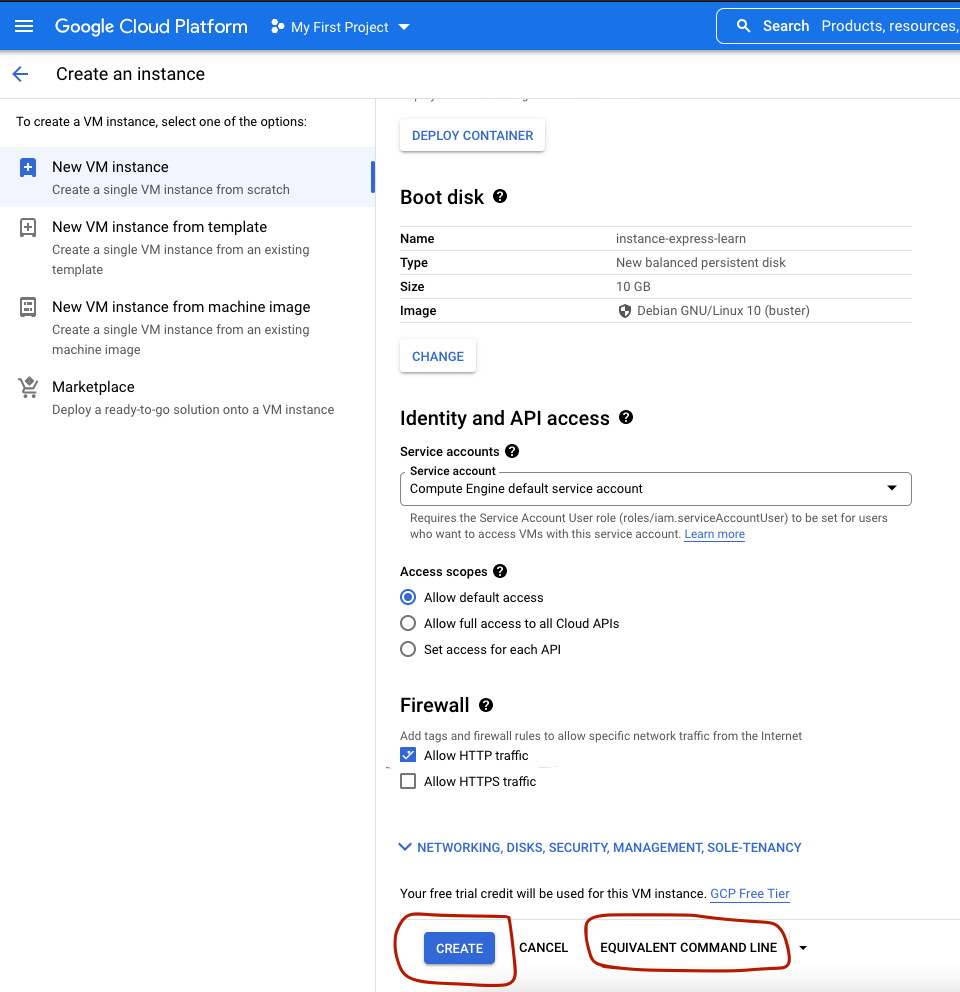Image resolution: width=960 pixels, height=992 pixels.
Task: Click the search magnifier icon
Action: pyautogui.click(x=744, y=26)
